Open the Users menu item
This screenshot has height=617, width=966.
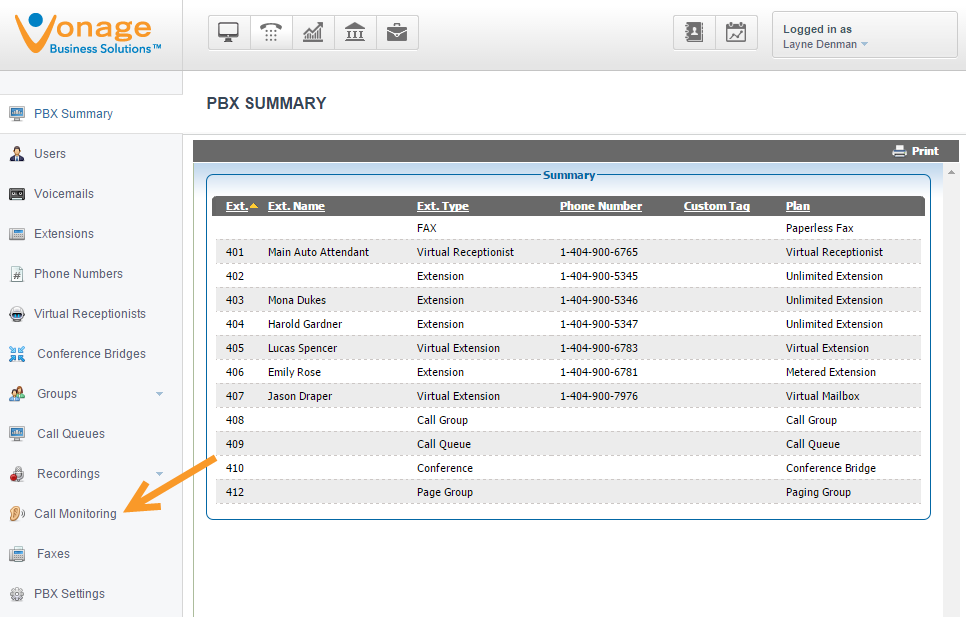click(50, 154)
